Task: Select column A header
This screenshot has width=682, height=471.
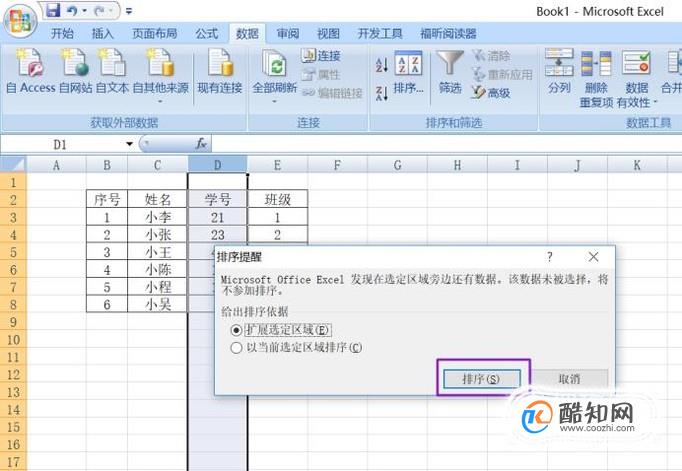Action: pyautogui.click(x=56, y=165)
